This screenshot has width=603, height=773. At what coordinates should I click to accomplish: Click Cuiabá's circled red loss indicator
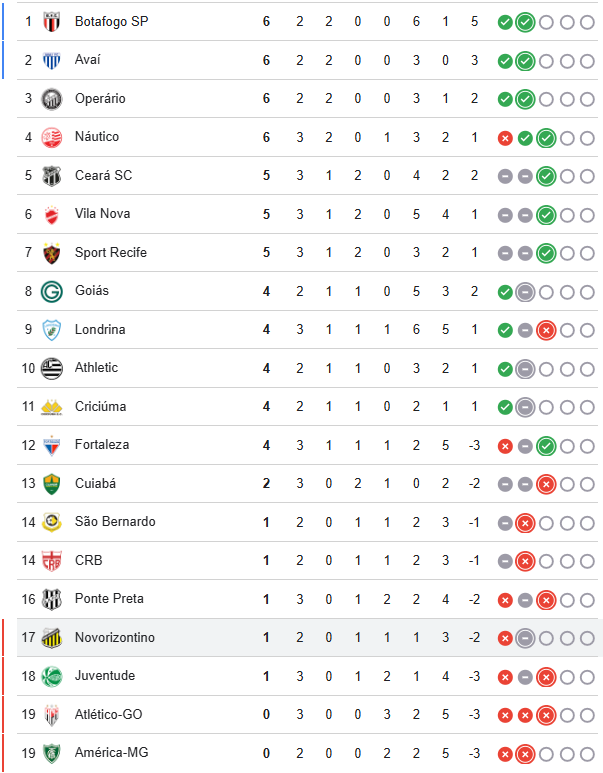tap(545, 484)
